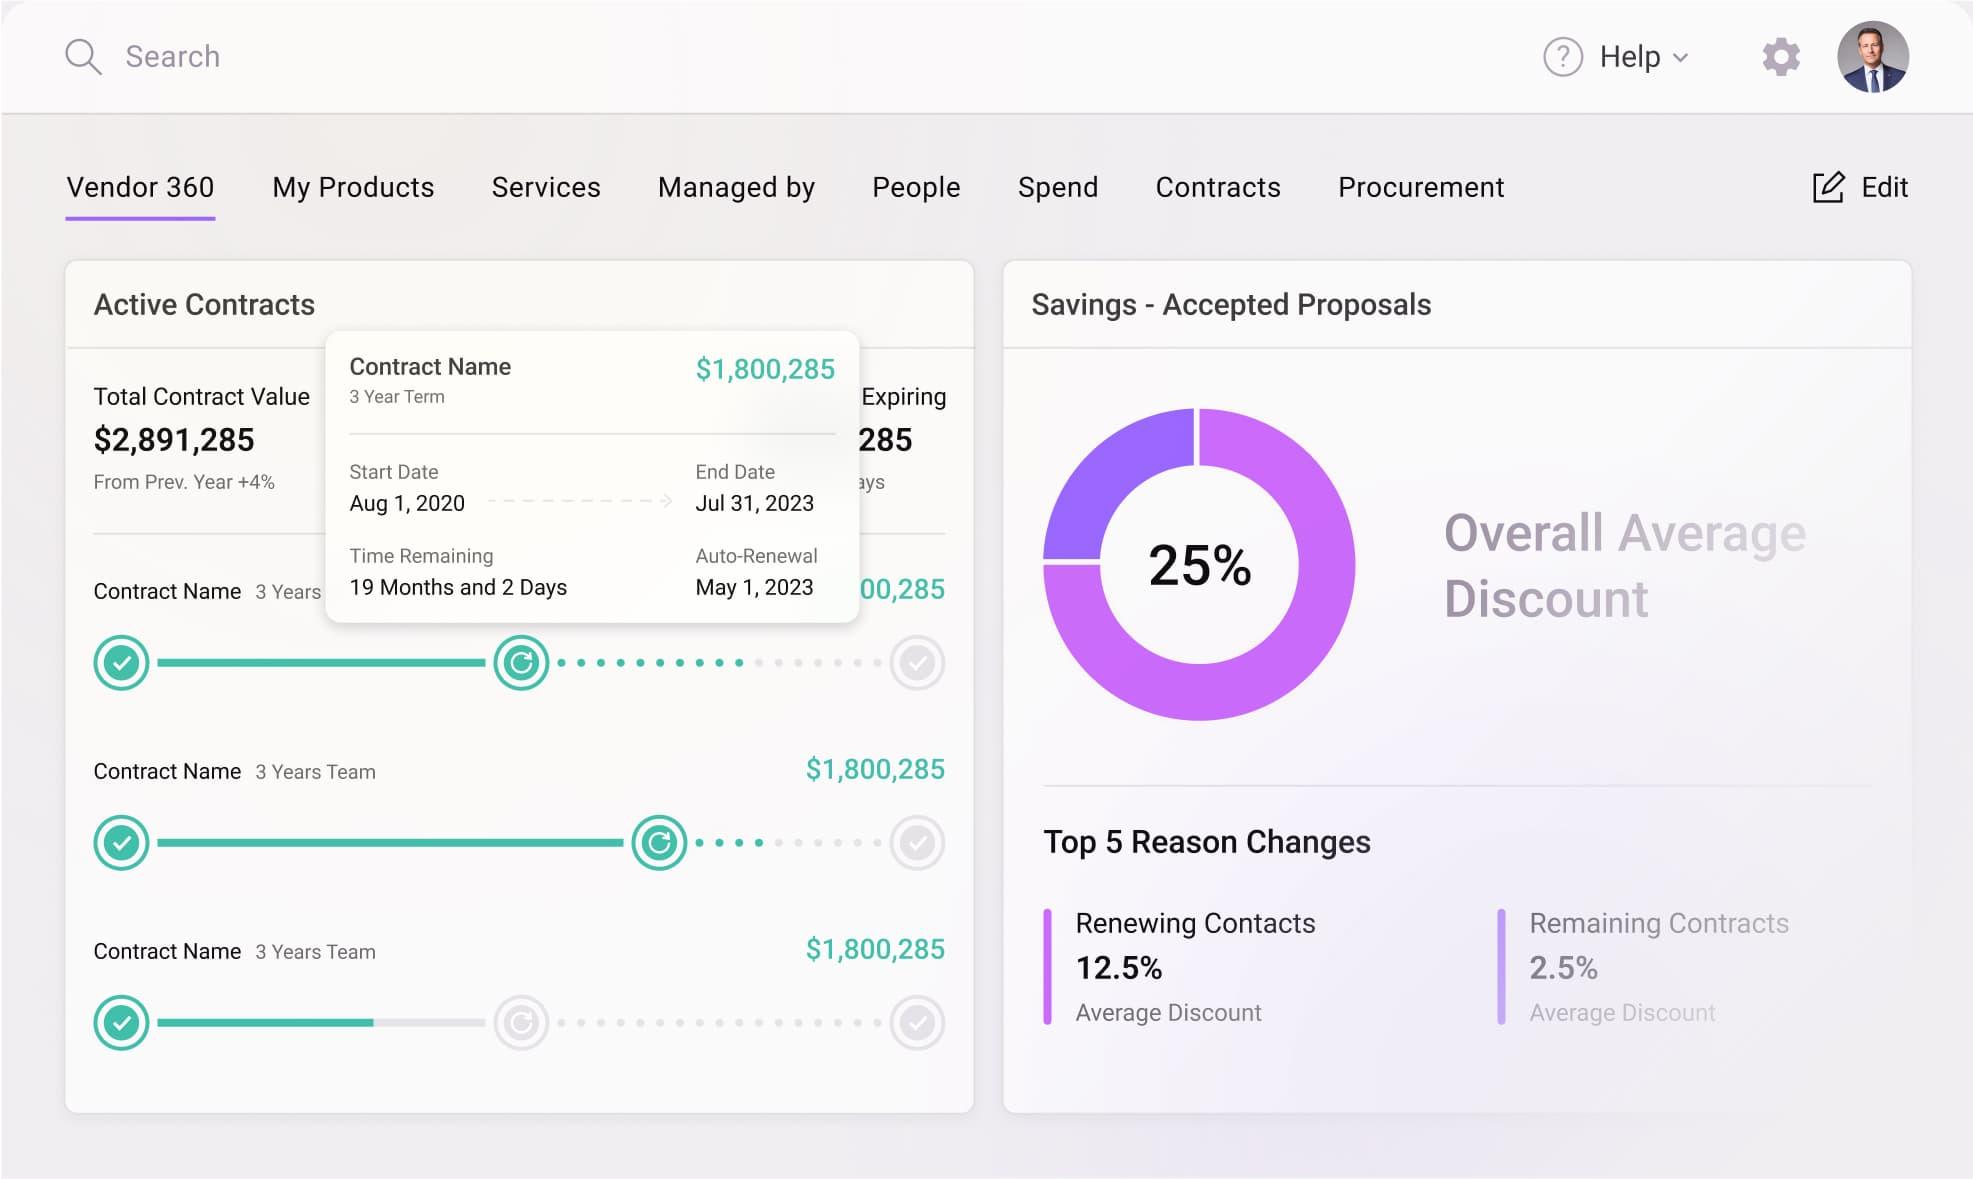
Task: Click the user profile avatar icon
Action: [x=1871, y=56]
